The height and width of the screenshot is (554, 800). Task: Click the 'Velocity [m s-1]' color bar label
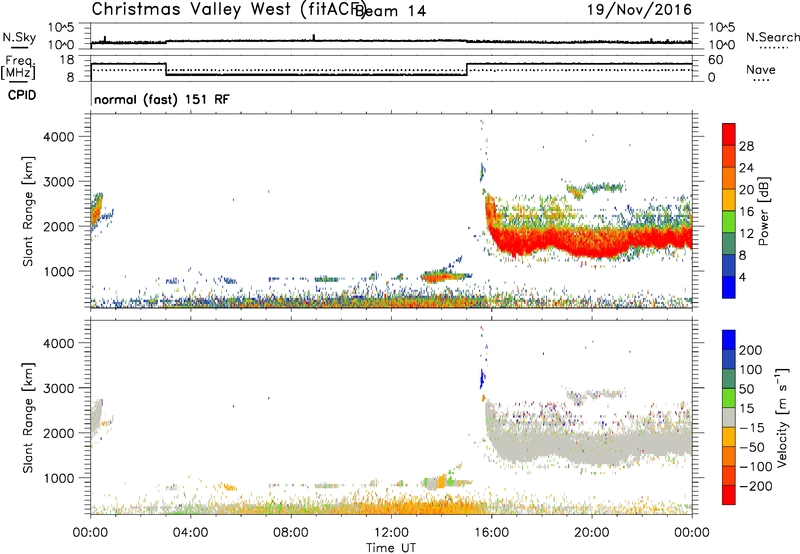point(782,417)
